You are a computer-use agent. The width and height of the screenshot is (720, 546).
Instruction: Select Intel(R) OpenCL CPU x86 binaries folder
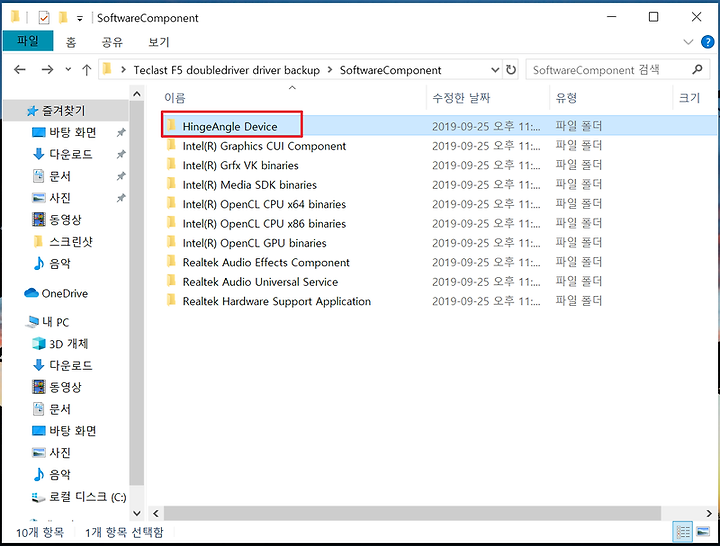(264, 224)
